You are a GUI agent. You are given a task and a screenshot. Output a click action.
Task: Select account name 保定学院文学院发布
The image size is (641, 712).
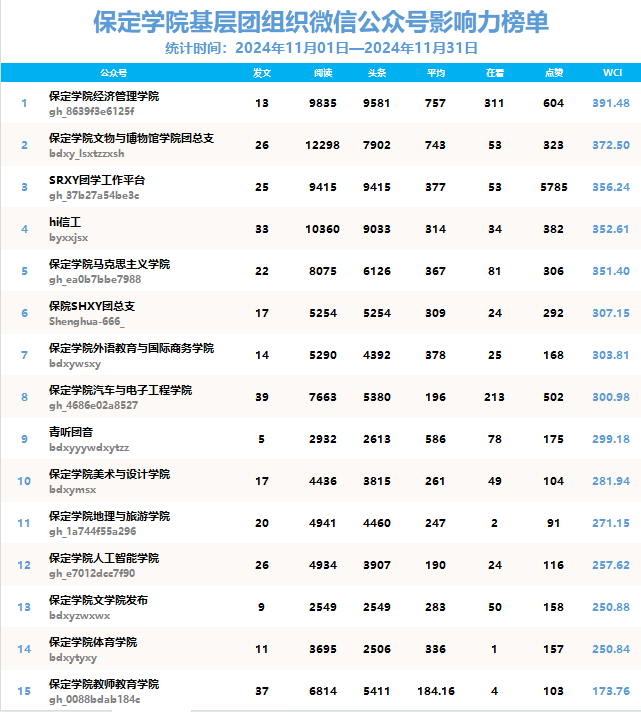coord(99,600)
